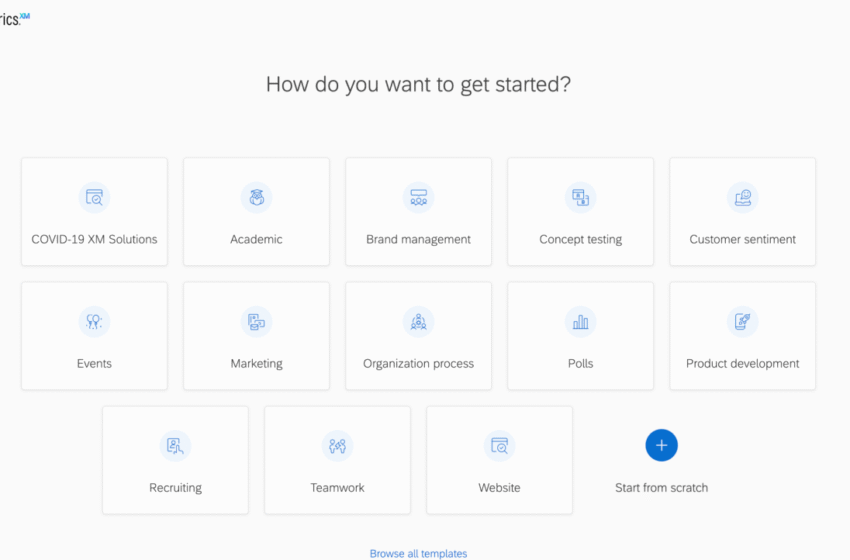Click the Events balloons icon
The width and height of the screenshot is (850, 560).
pos(94,322)
